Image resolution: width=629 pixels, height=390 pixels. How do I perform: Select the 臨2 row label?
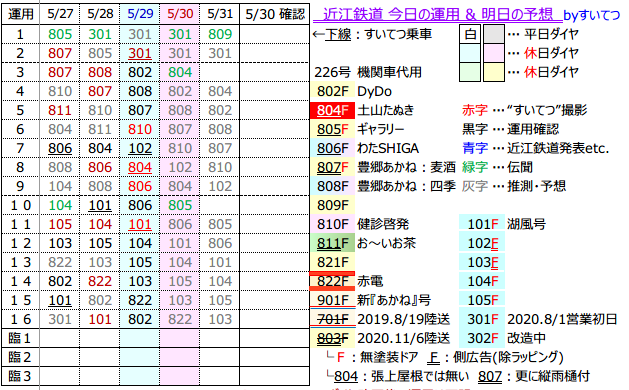coord(20,357)
